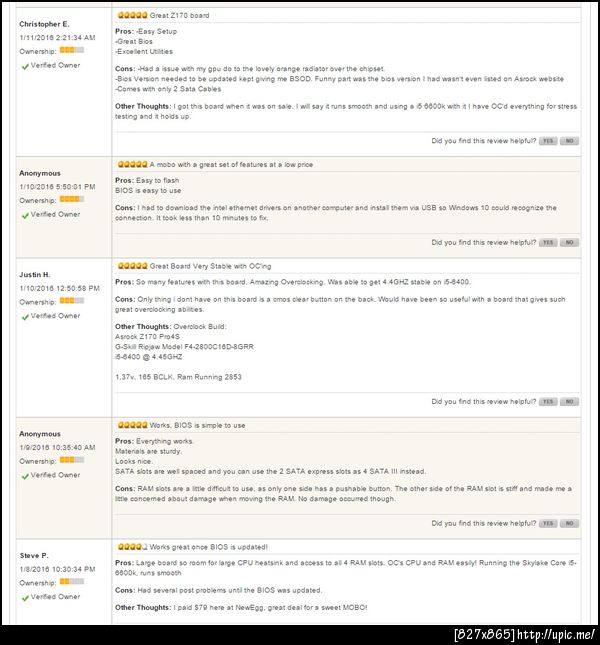
Task: Click star rating of 'Great Z170 board' review
Action: tap(131, 16)
